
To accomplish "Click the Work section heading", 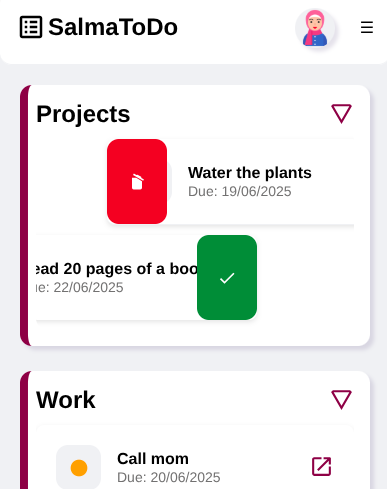I will [x=66, y=400].
